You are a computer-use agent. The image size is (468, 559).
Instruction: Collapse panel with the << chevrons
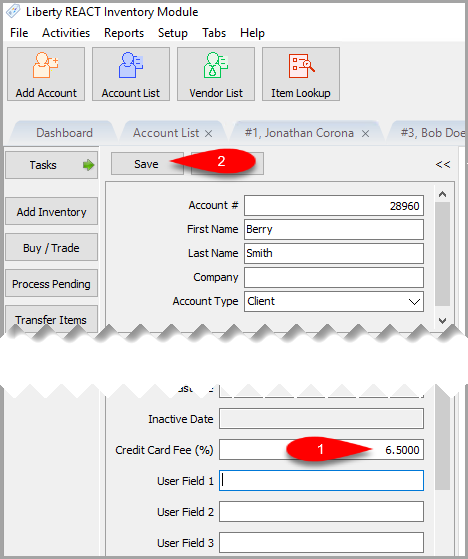(x=443, y=164)
